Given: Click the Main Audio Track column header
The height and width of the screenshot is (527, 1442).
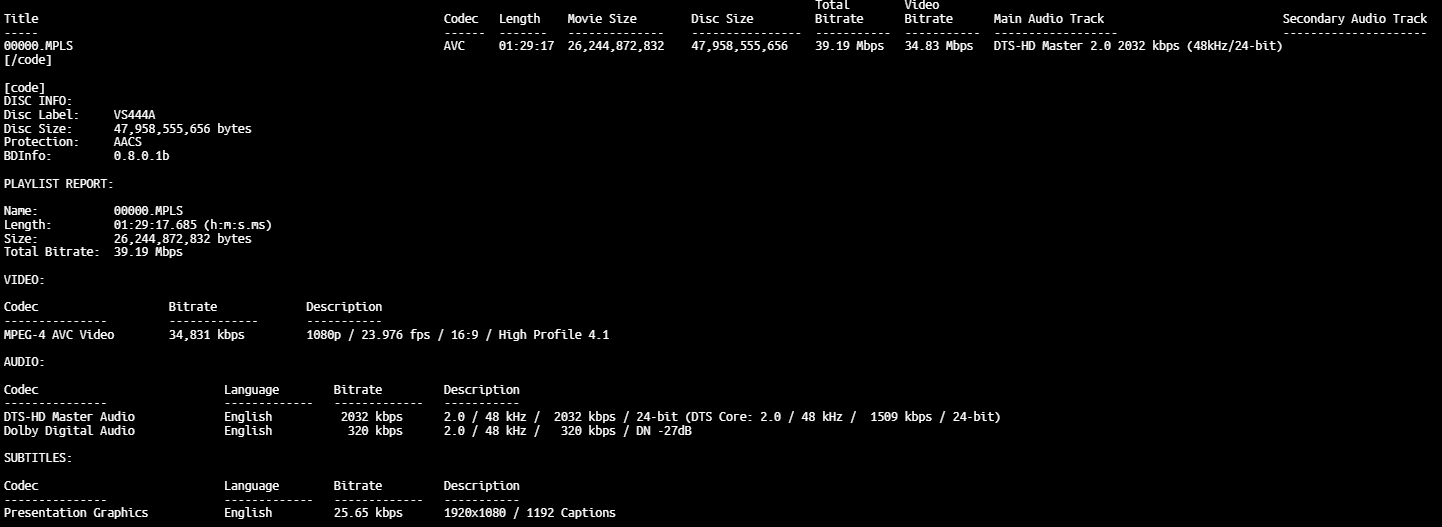Looking at the screenshot, I should (1048, 19).
